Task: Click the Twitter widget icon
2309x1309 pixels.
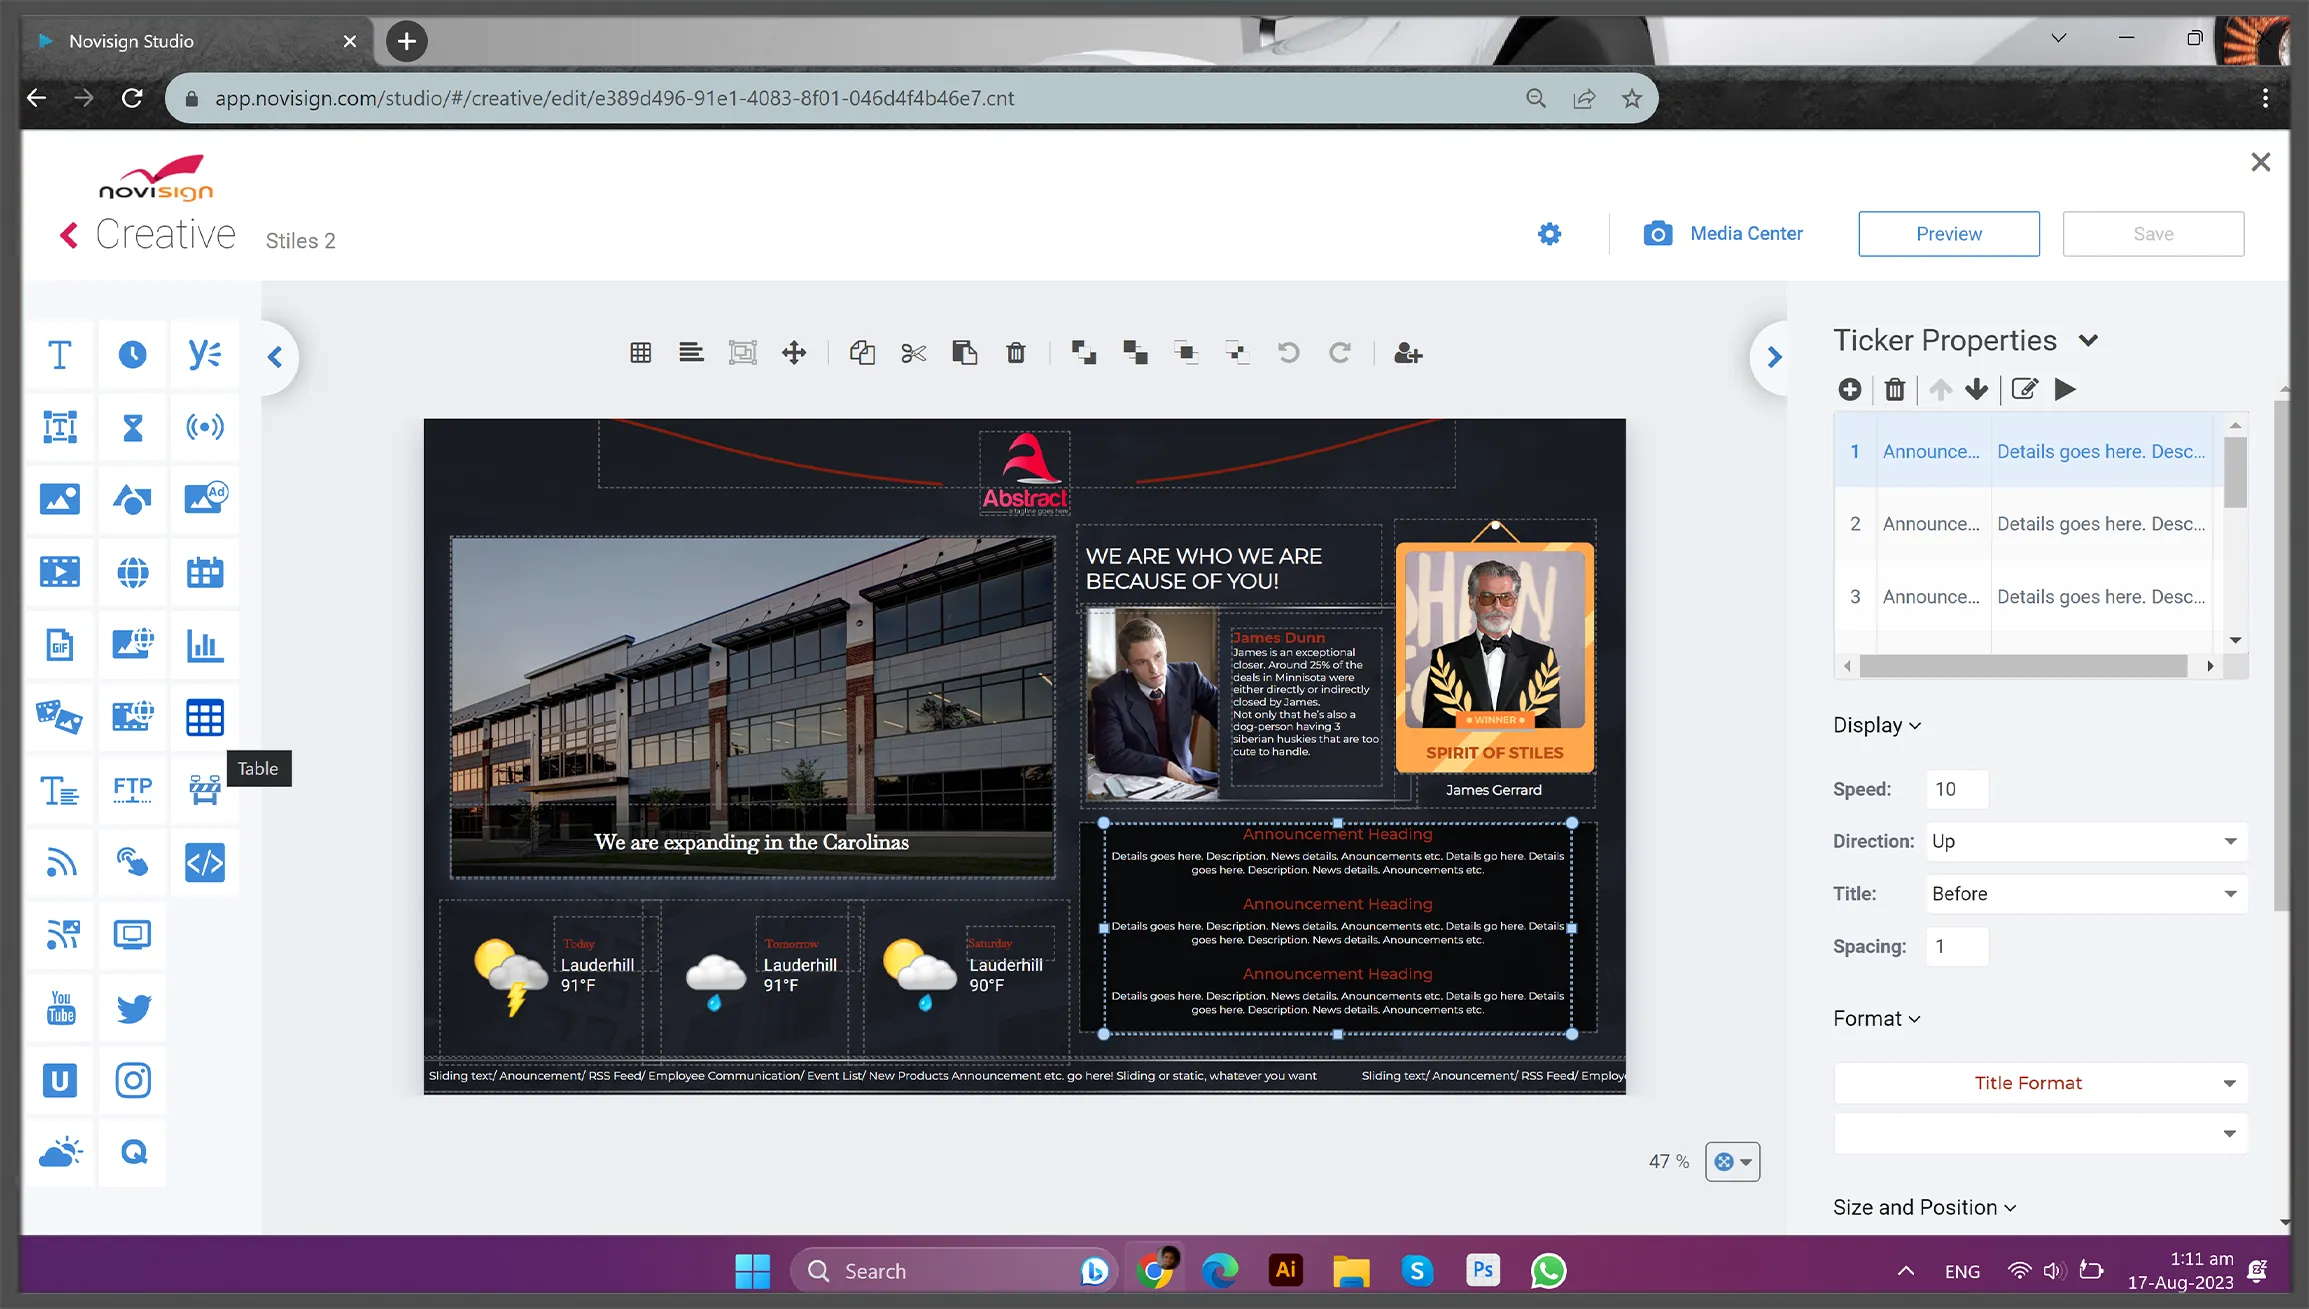Action: point(132,1008)
